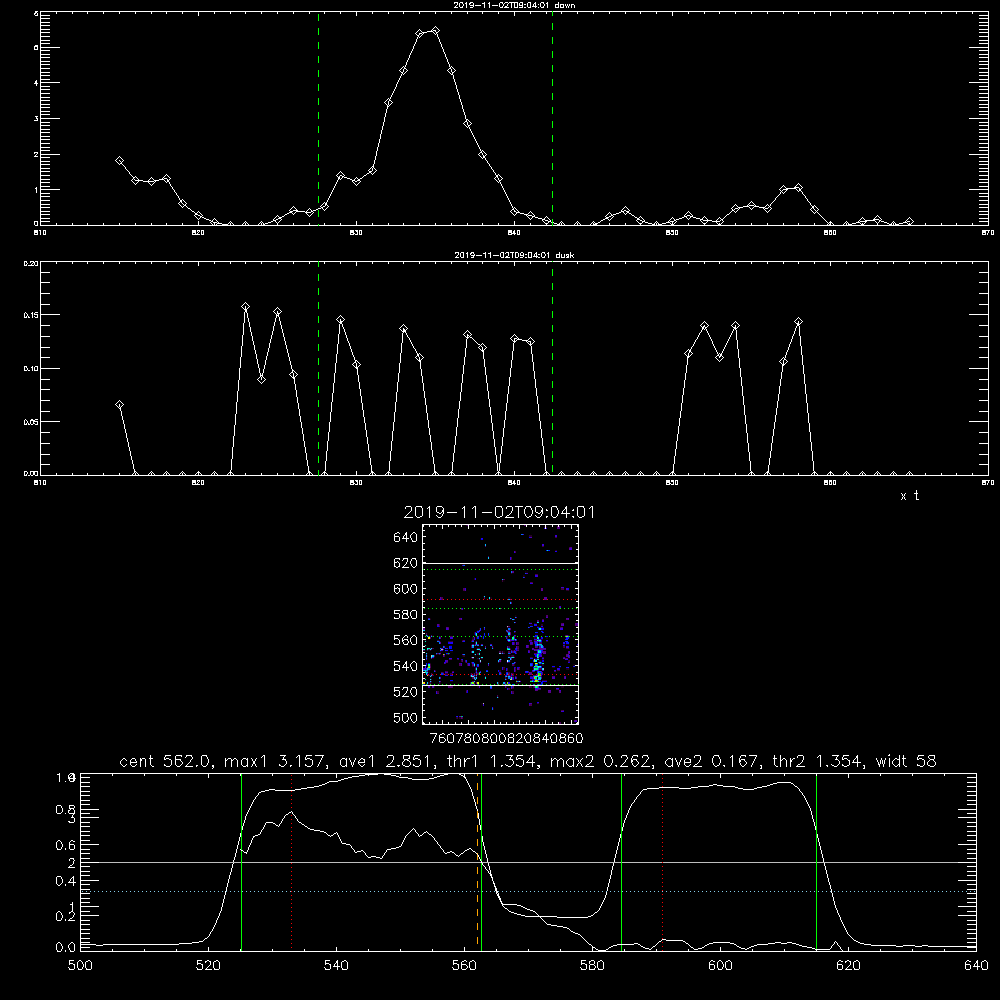Click green vertical line just right of 560
This screenshot has height=1000, width=1000.
point(482,862)
